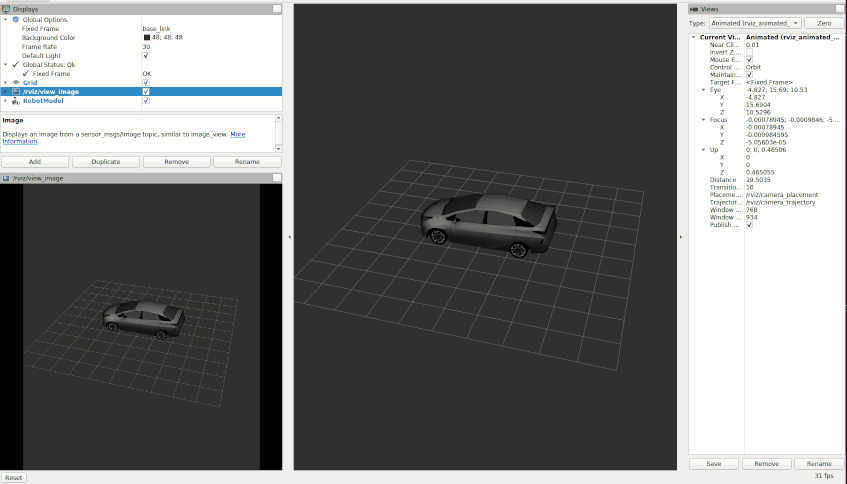Screen dimensions: 847x484
Task: Click the Duplicate display button
Action: click(106, 162)
